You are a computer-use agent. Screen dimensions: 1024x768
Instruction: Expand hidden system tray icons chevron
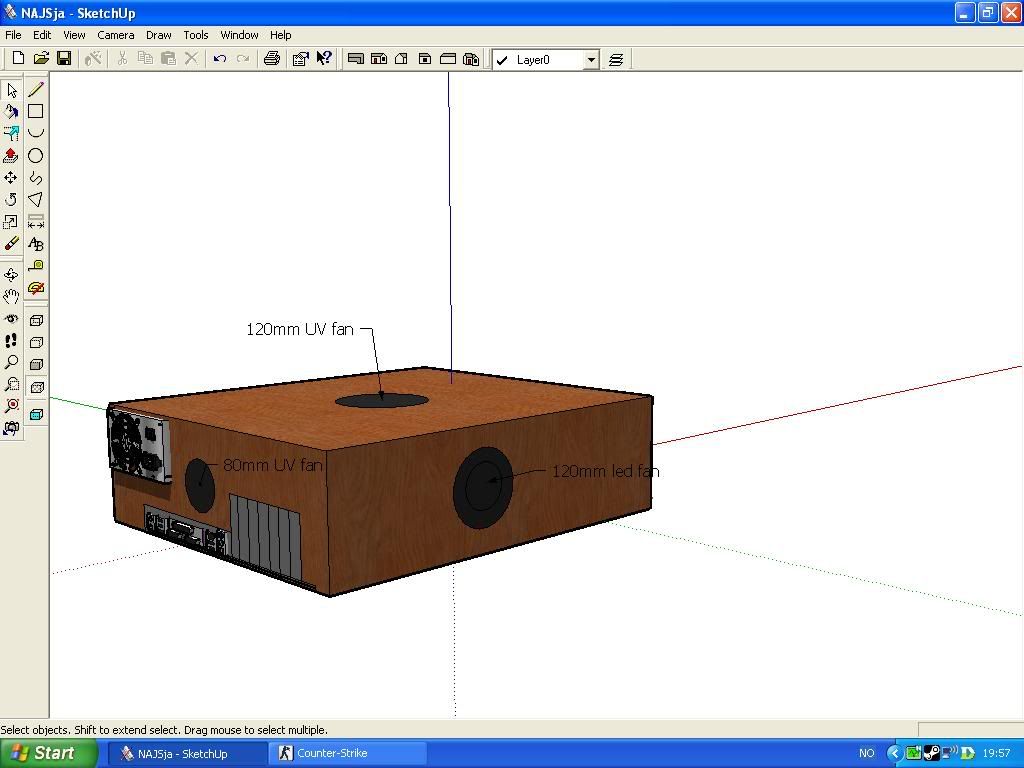895,753
